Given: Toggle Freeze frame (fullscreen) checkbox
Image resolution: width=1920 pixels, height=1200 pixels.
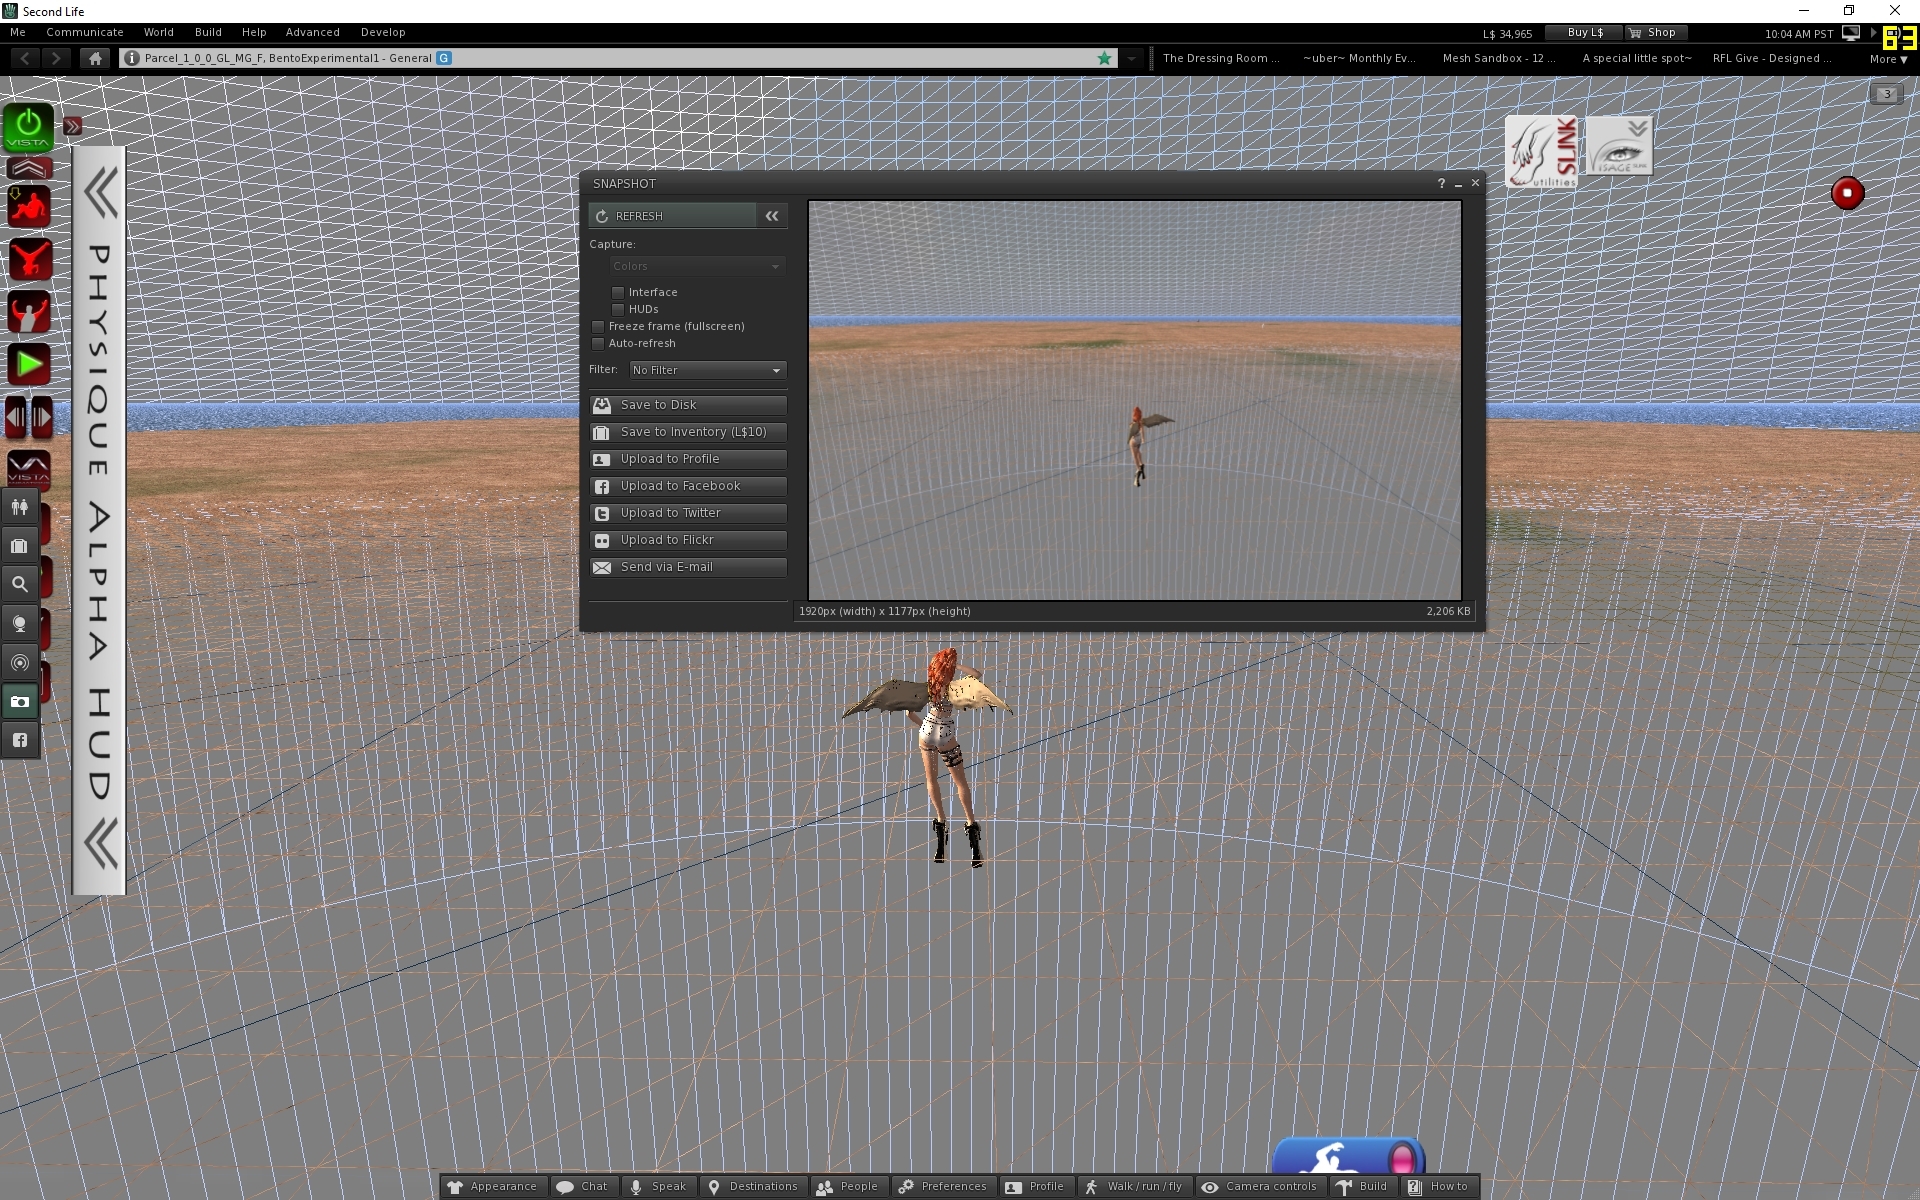Looking at the screenshot, I should coord(598,326).
